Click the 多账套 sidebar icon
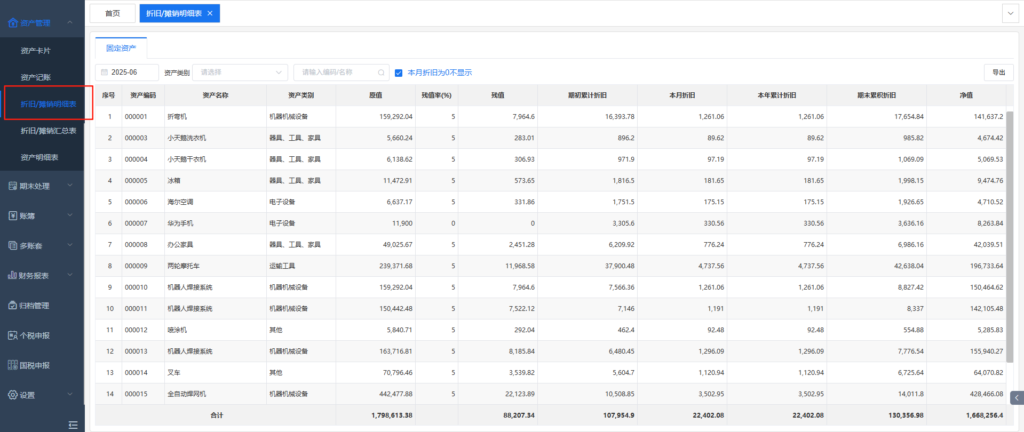The width and height of the screenshot is (1024, 432). 12,245
